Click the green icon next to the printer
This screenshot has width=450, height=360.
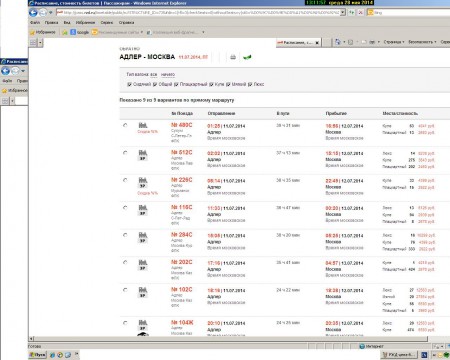[247, 57]
